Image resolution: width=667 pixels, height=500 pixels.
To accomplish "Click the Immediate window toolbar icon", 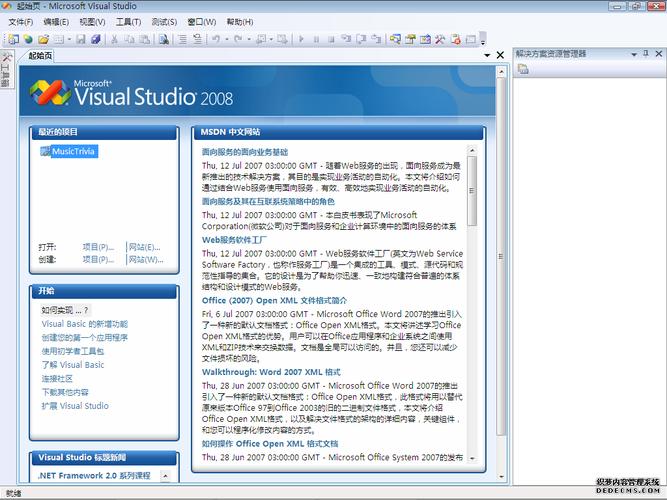I will tap(470, 39).
